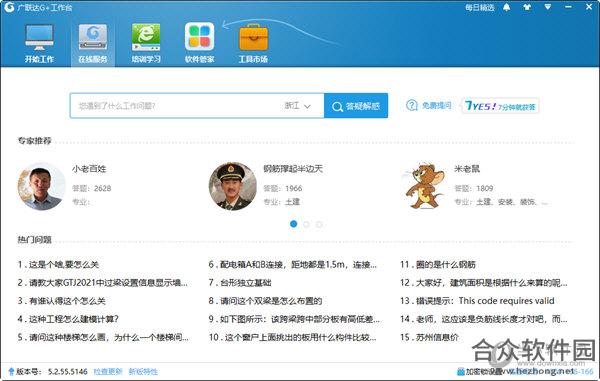
Task: Open question 12 about 建筑面积
Action: click(484, 283)
